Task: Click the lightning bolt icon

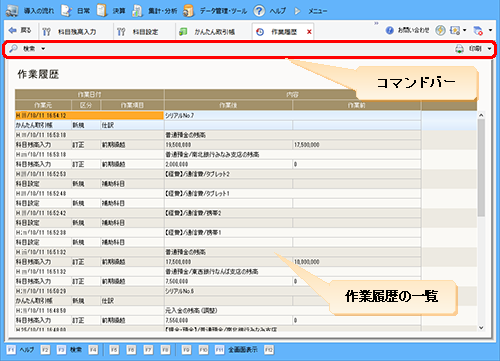Action: [x=440, y=30]
